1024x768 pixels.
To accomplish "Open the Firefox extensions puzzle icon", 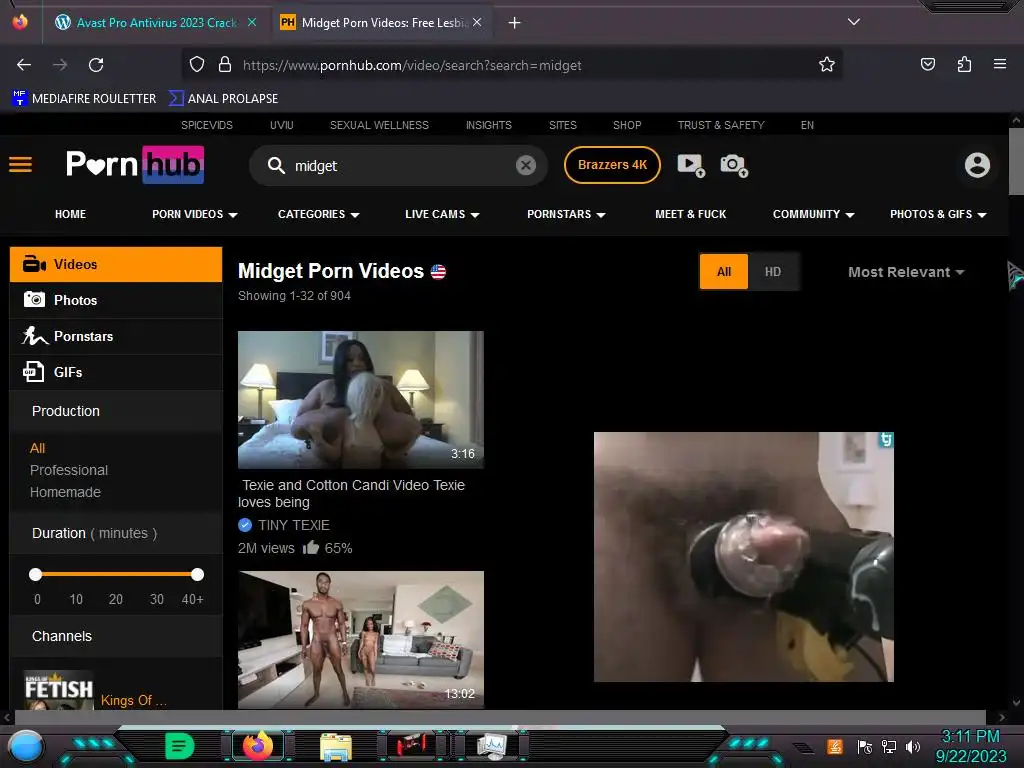I will point(964,64).
